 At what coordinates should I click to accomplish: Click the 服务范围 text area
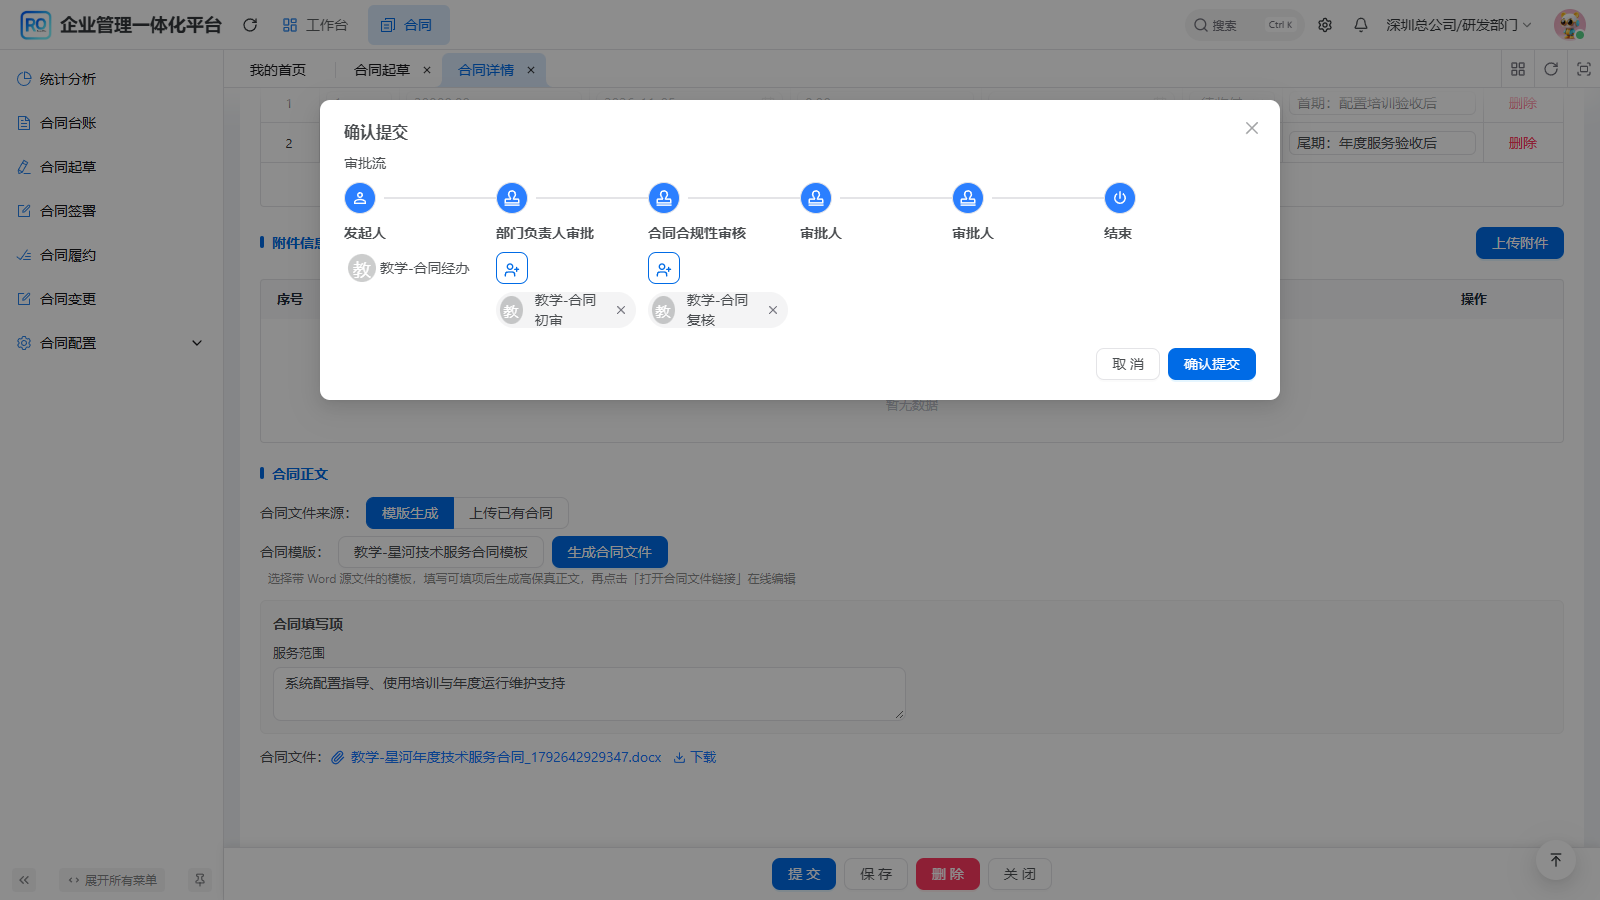589,694
